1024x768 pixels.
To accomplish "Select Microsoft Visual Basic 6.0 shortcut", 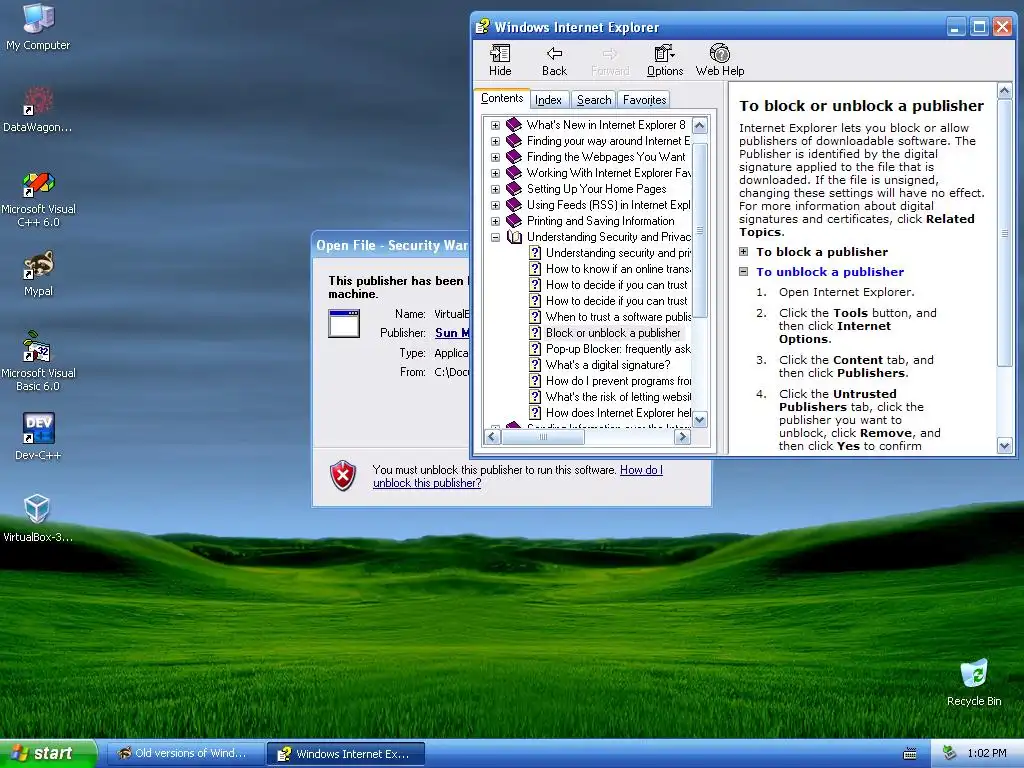I will 38,362.
